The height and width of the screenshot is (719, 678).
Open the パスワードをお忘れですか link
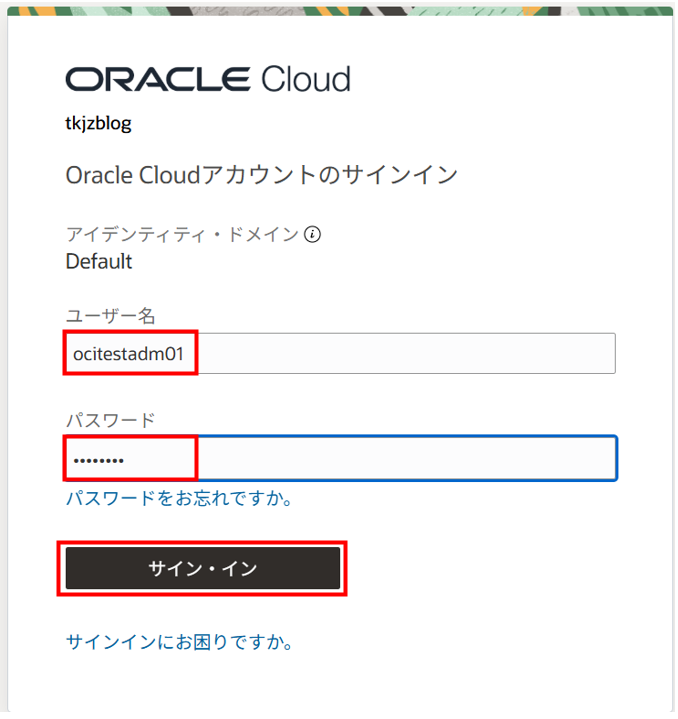coord(179,498)
